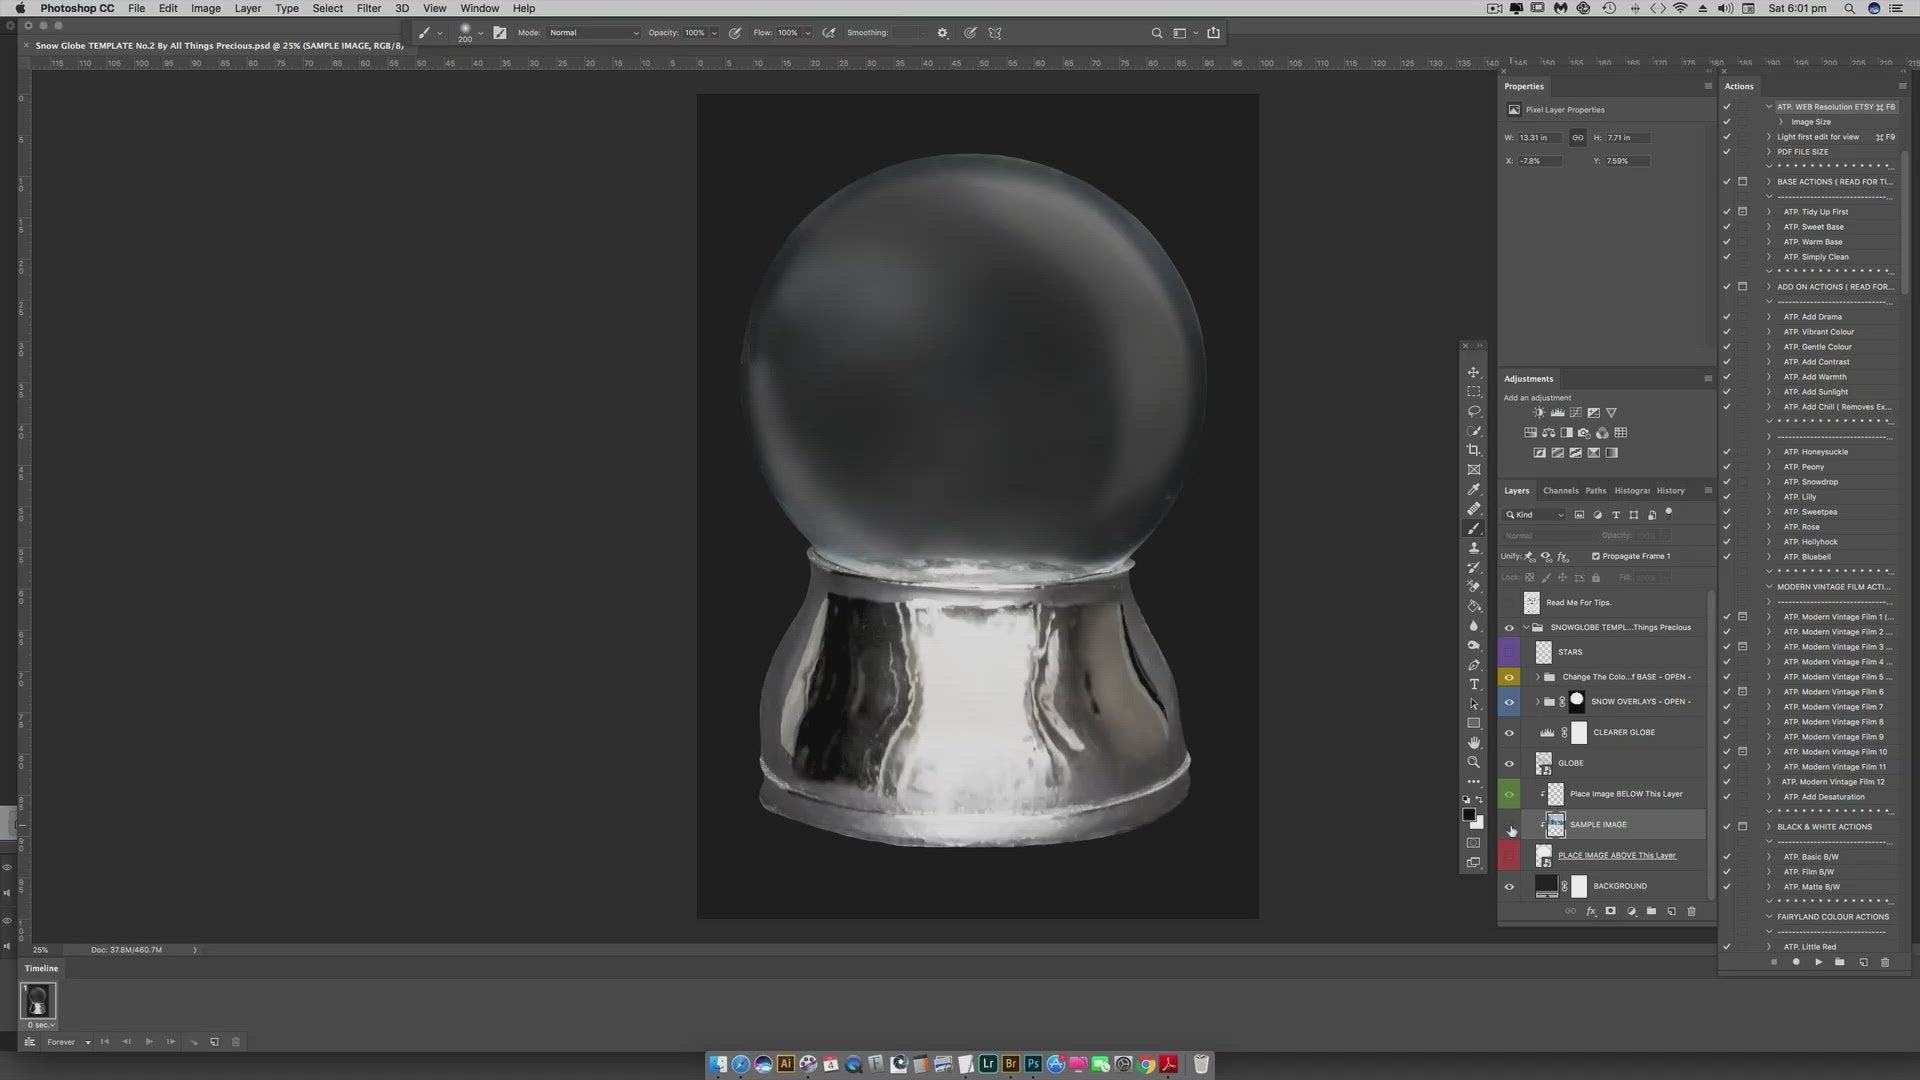Uncheck the Propagate Frame 1 checkbox
The width and height of the screenshot is (1920, 1080).
pos(1595,556)
